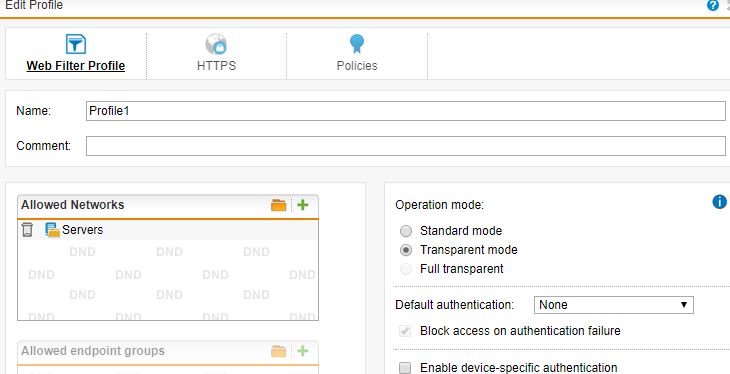Screen dimensions: 730x374
Task: Show Operation mode info icon
Action: 719,202
